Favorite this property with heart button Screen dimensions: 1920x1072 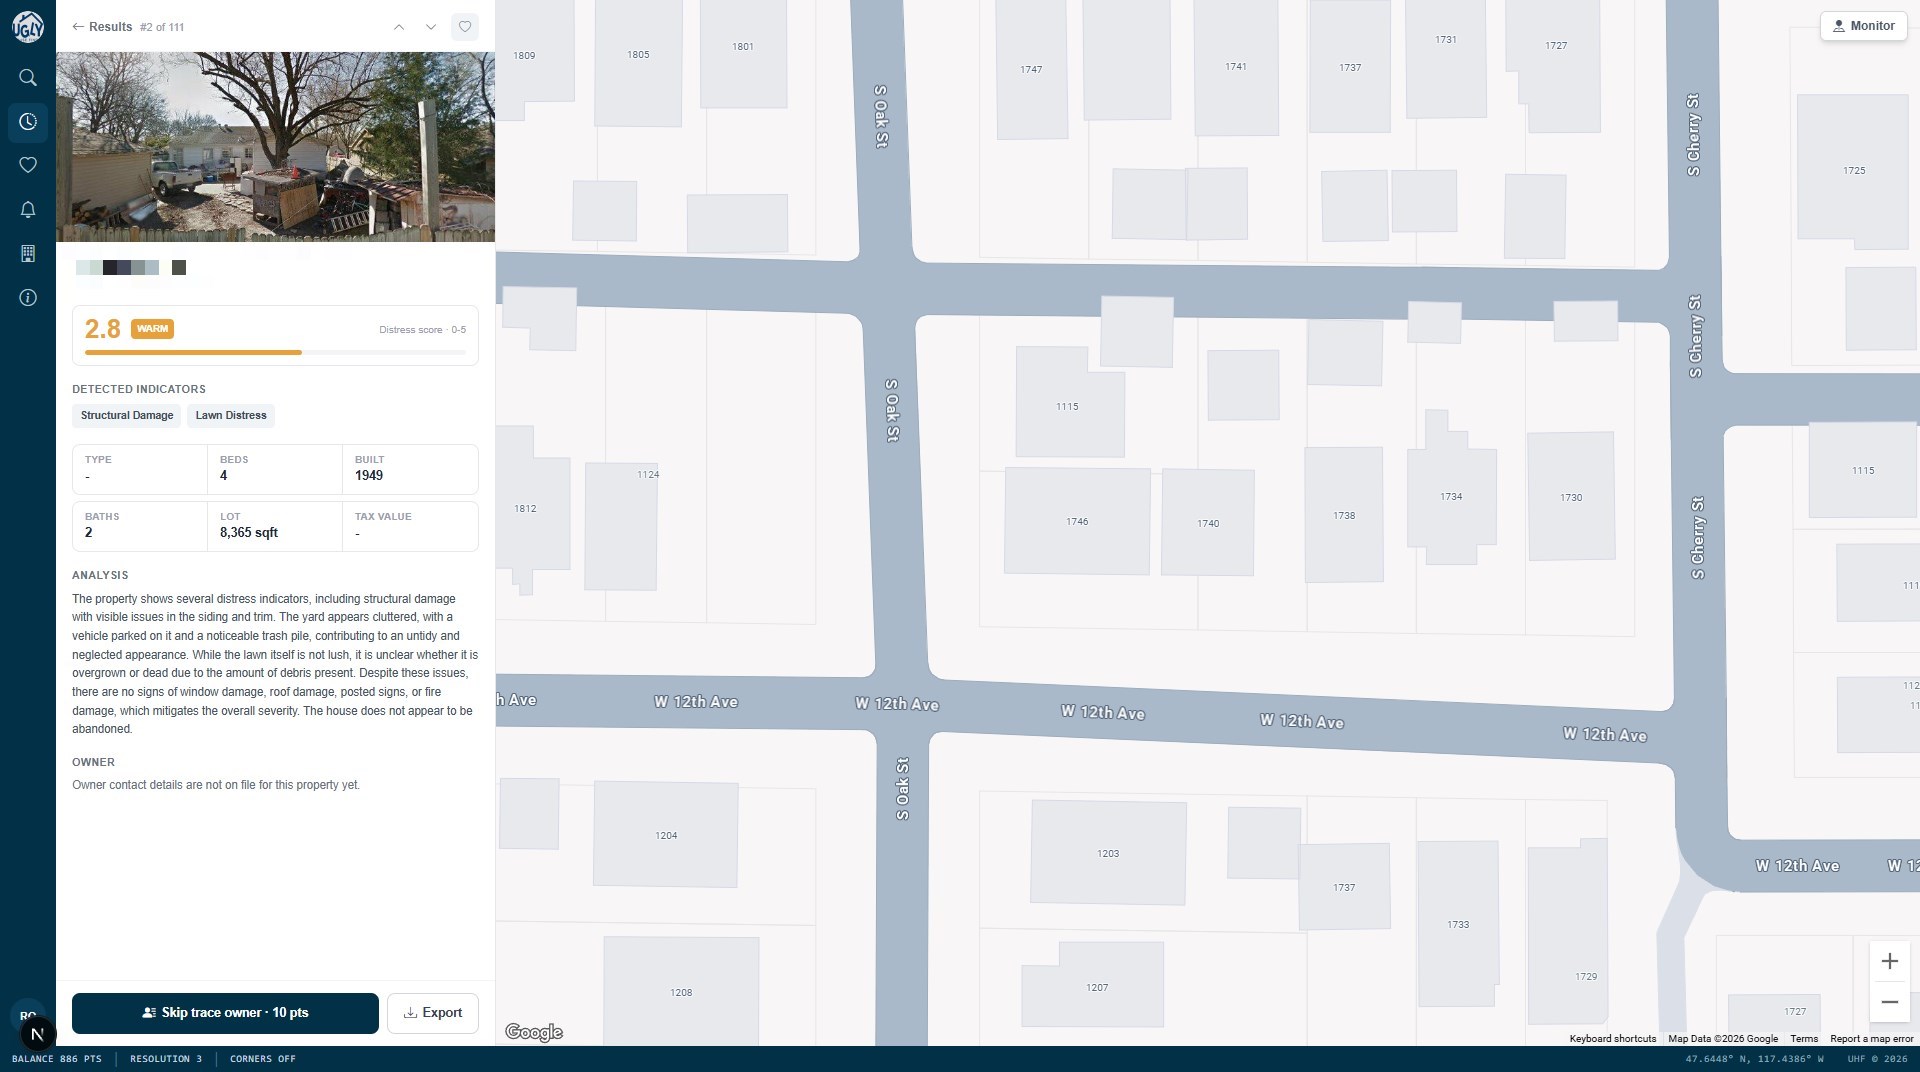[x=465, y=27]
